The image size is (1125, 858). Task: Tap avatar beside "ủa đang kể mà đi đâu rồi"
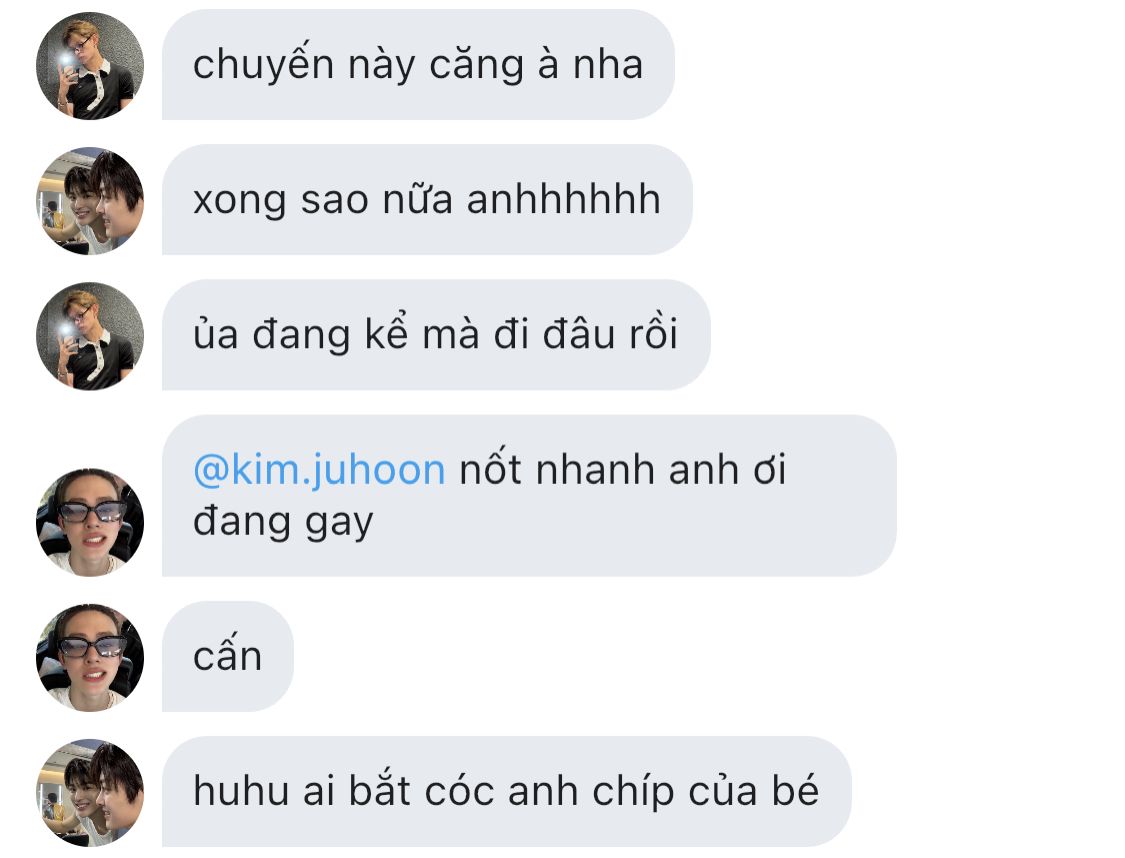click(x=90, y=336)
